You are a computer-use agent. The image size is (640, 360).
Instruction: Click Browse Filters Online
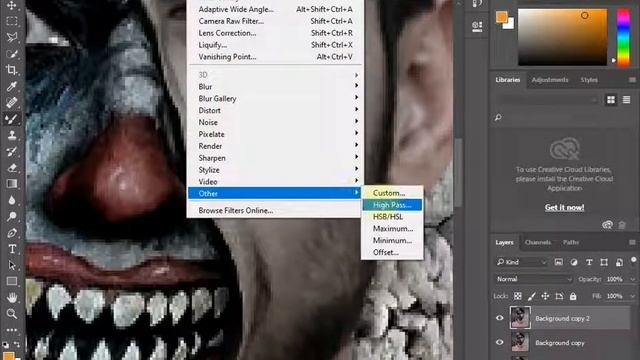[236, 211]
